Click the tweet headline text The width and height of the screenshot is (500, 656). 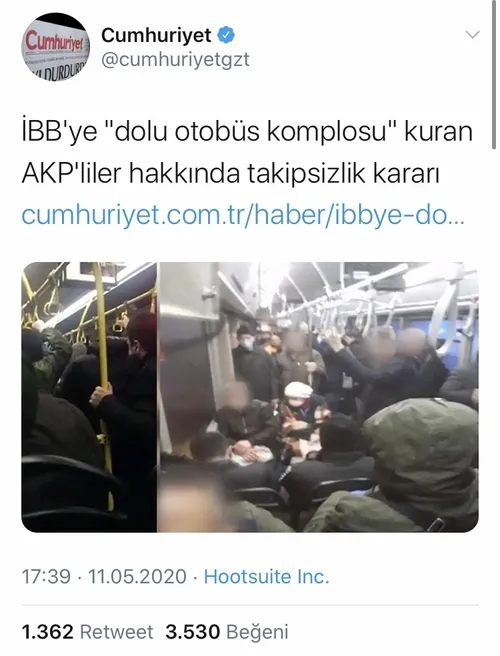click(247, 153)
